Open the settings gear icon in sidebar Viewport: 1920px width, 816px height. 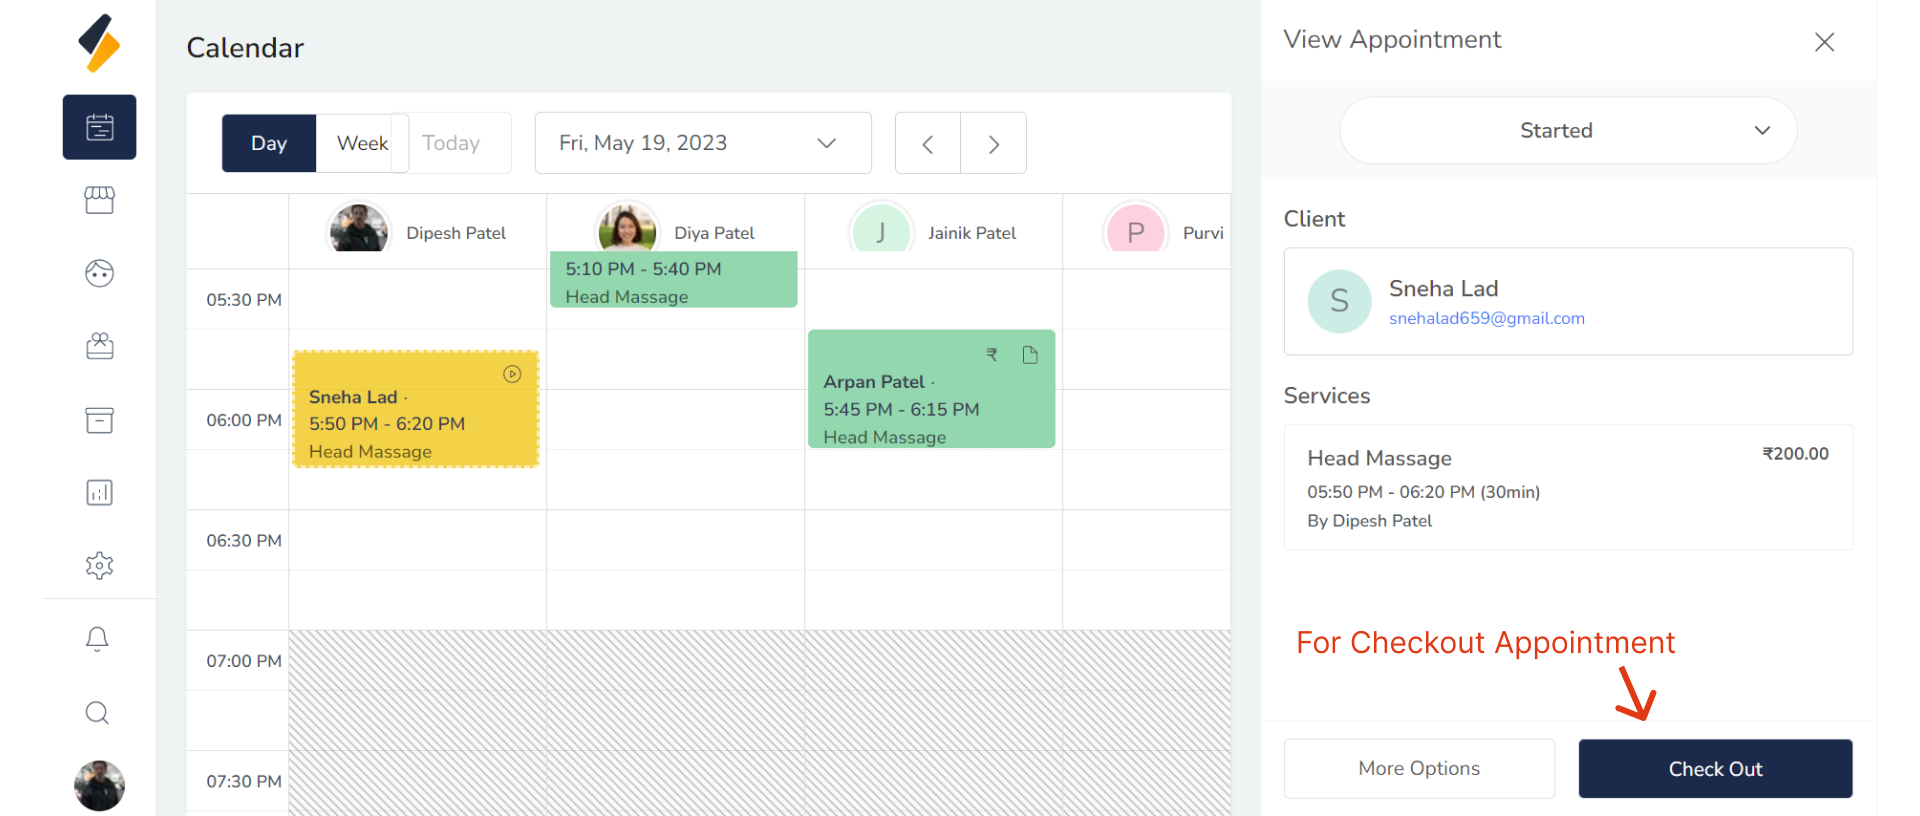99,566
